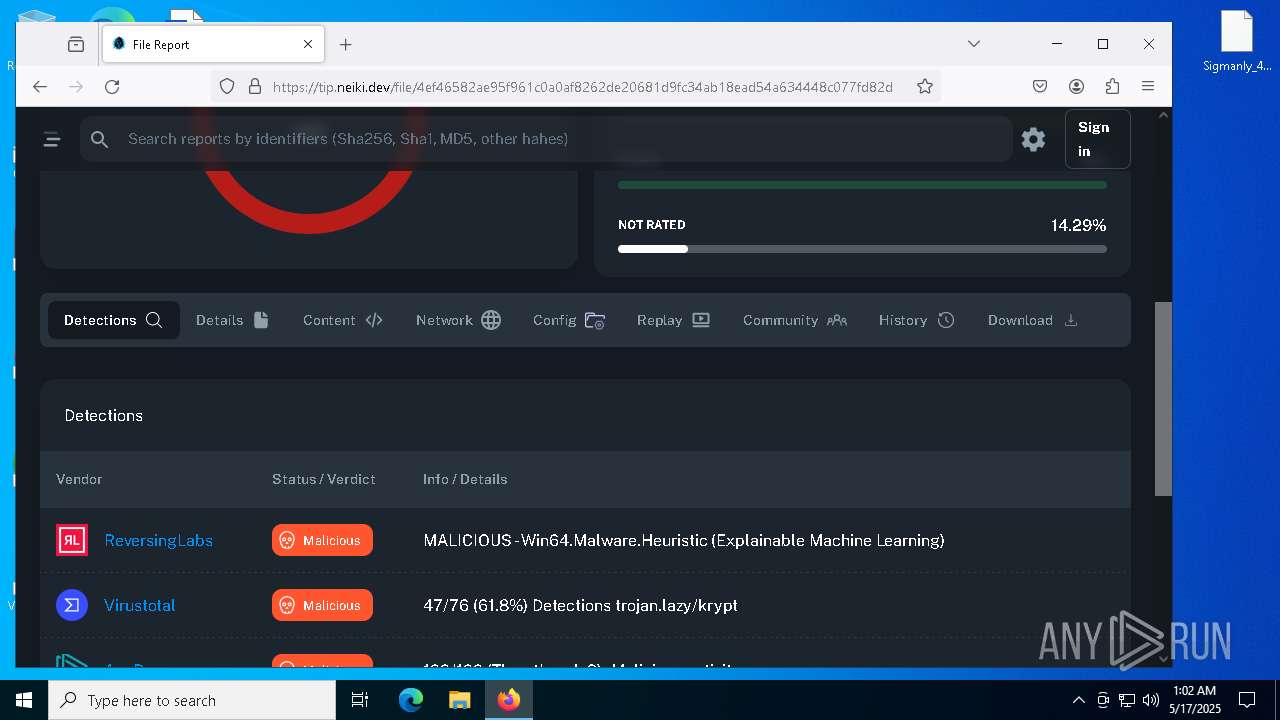Click the search magnifier icon in the site header
This screenshot has height=720, width=1280.
(x=99, y=140)
